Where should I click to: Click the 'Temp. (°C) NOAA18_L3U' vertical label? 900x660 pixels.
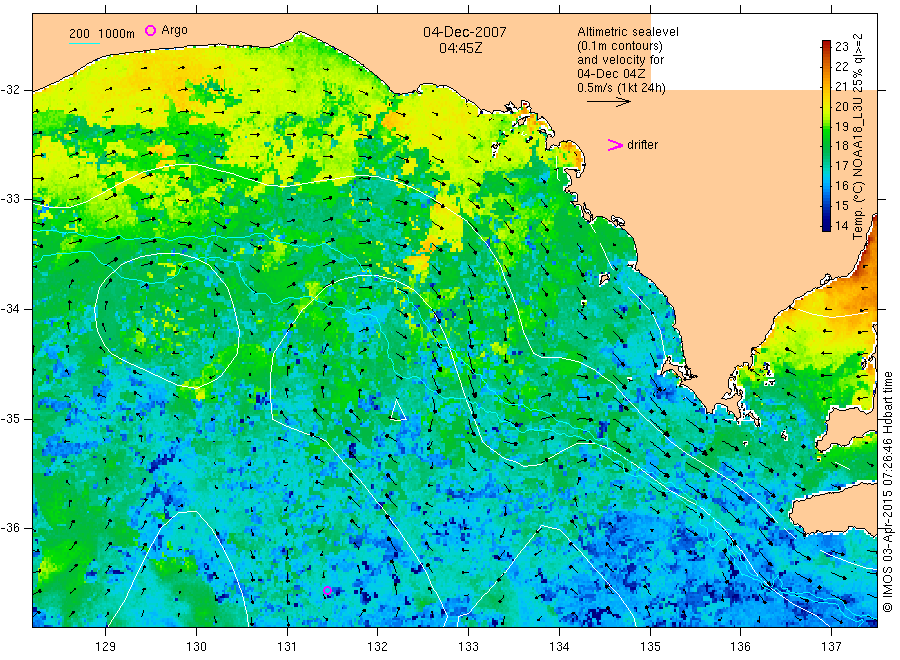click(858, 167)
